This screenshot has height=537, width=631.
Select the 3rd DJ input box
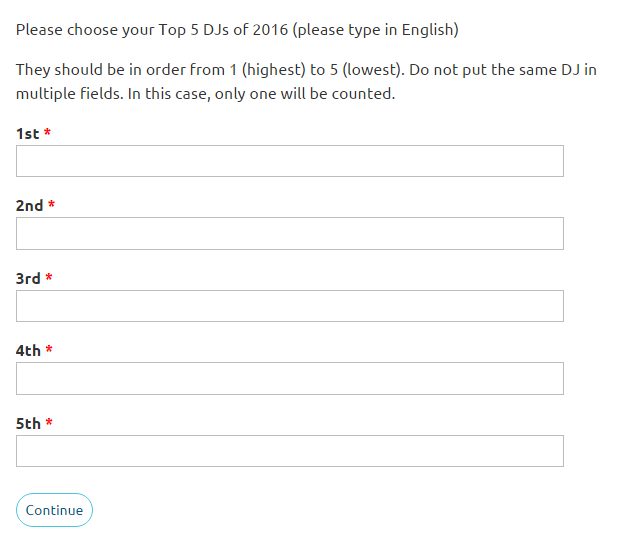coord(289,306)
